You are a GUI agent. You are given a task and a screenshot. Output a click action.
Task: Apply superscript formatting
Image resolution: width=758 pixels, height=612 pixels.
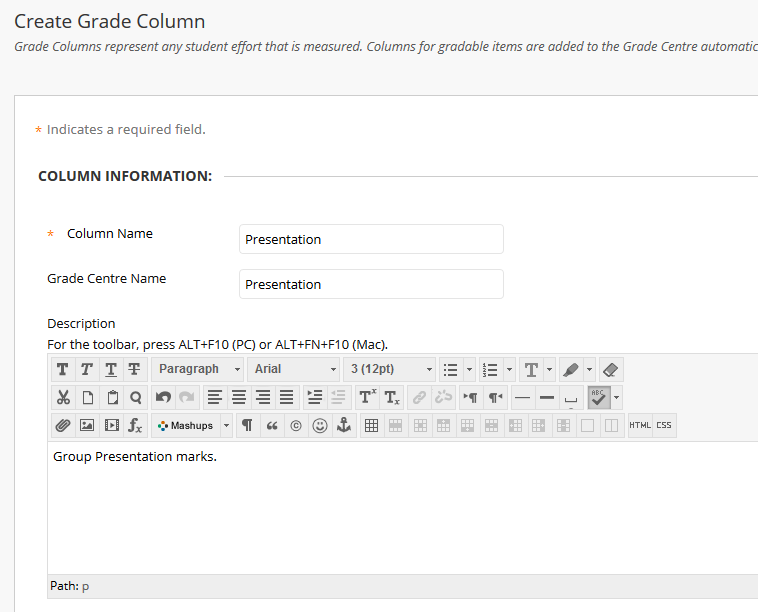[367, 398]
